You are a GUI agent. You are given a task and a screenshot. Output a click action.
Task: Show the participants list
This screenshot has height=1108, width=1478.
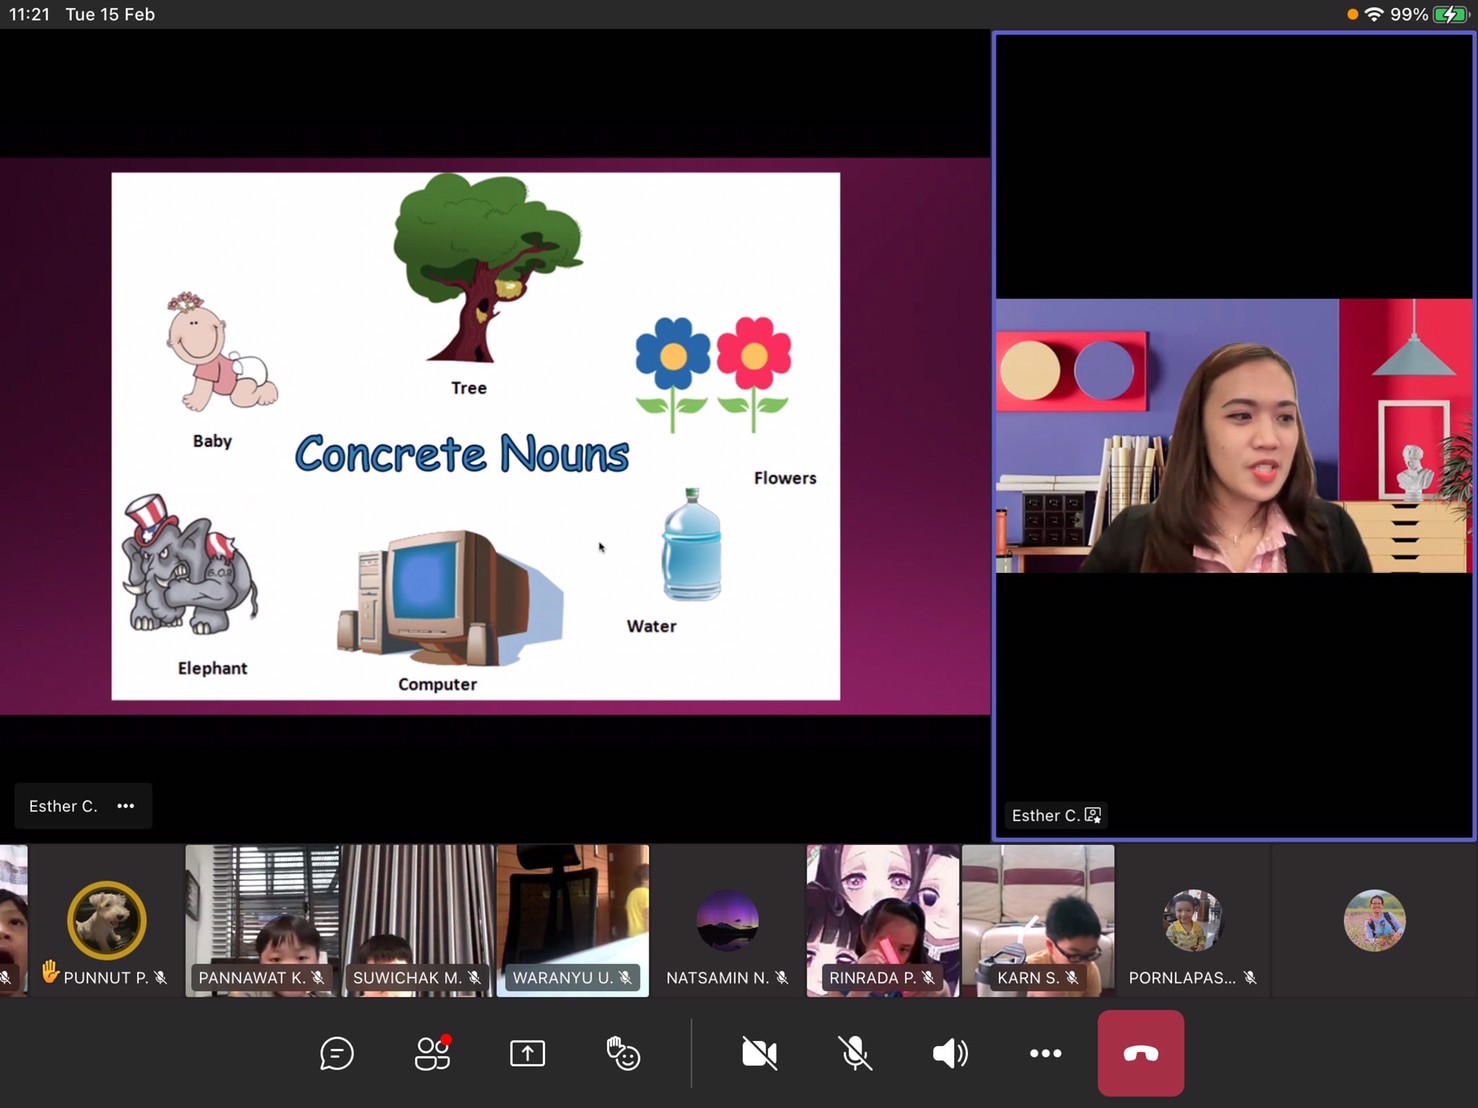click(433, 1053)
